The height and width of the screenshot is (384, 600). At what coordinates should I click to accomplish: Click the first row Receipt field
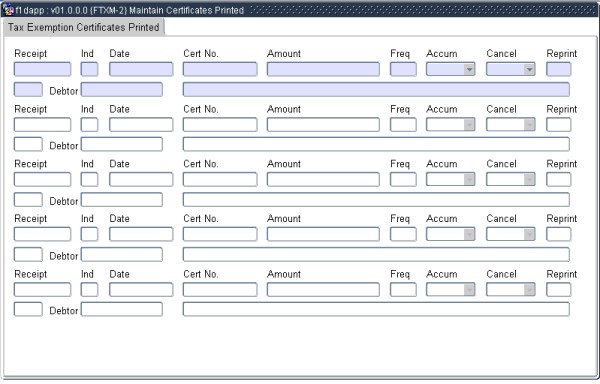click(x=42, y=69)
